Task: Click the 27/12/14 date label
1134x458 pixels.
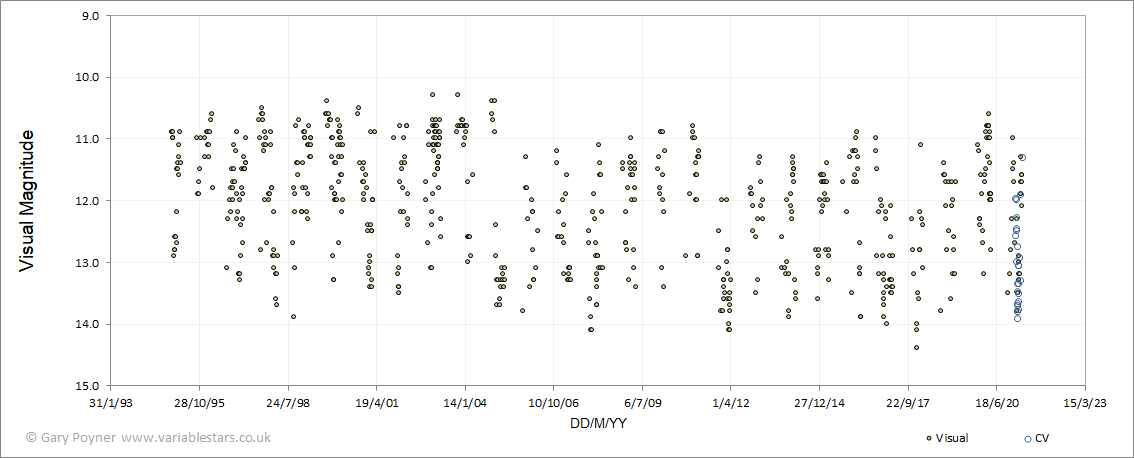Action: pos(820,403)
